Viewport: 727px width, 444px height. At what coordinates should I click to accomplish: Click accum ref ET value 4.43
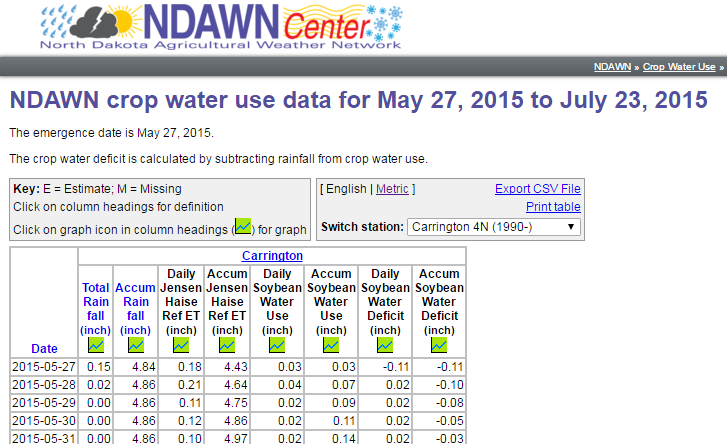227,367
